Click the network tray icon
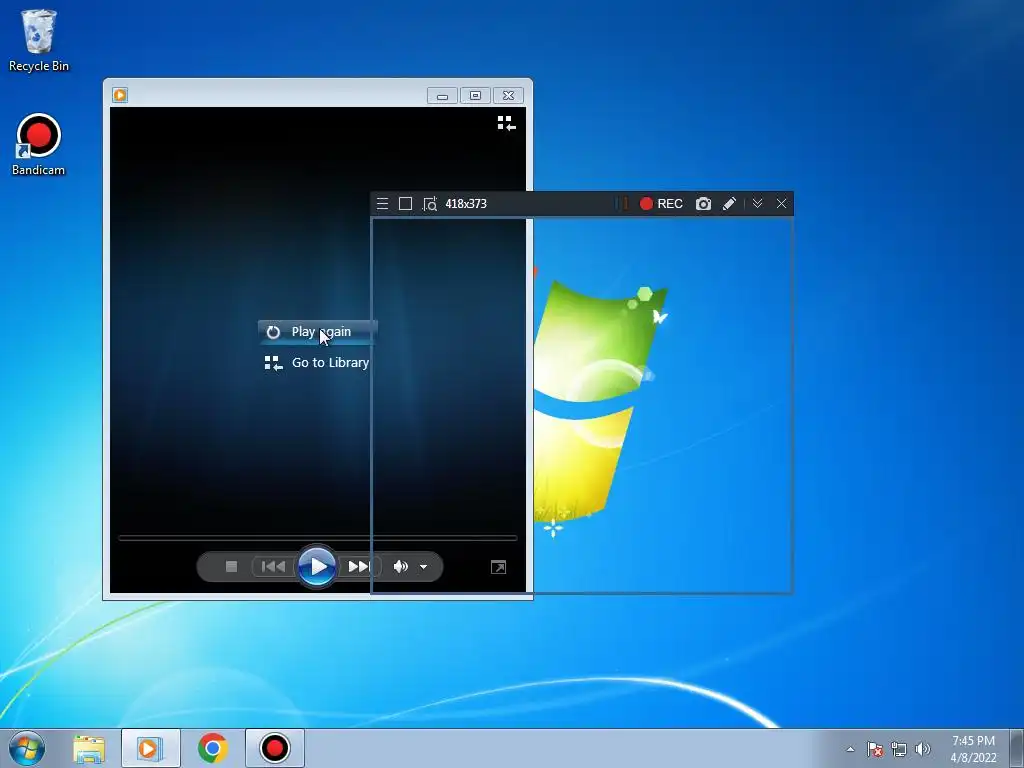The image size is (1024, 768). 899,749
